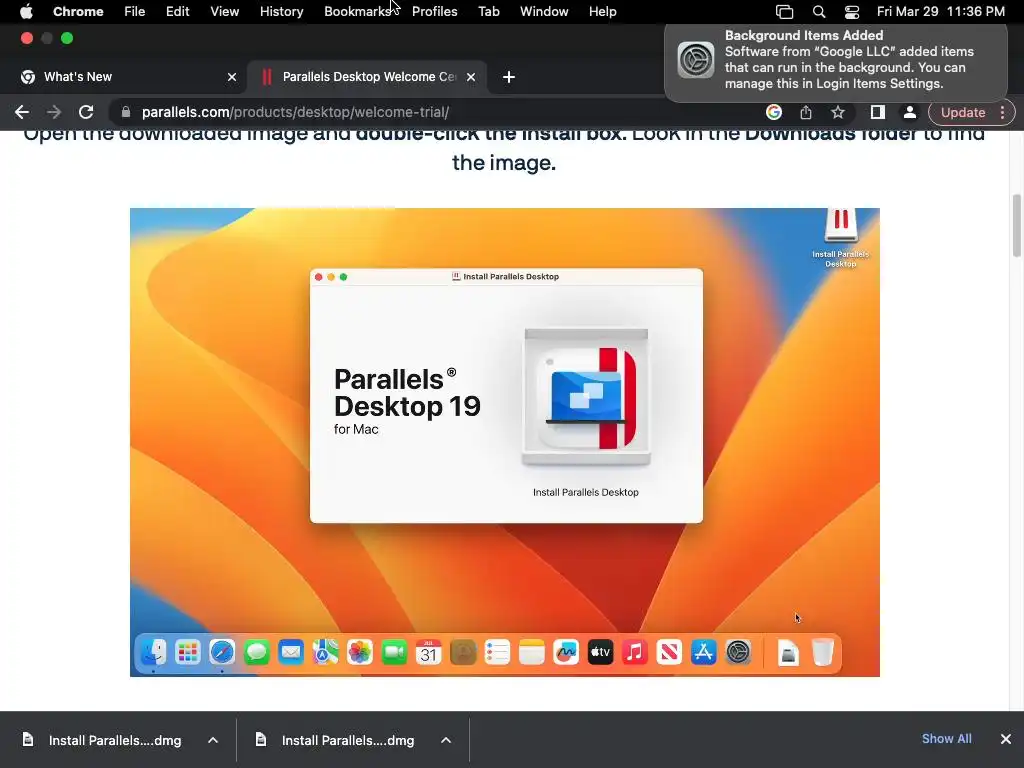This screenshot has width=1024, height=768.
Task: Open the Chrome app menu
Action: click(x=78, y=12)
